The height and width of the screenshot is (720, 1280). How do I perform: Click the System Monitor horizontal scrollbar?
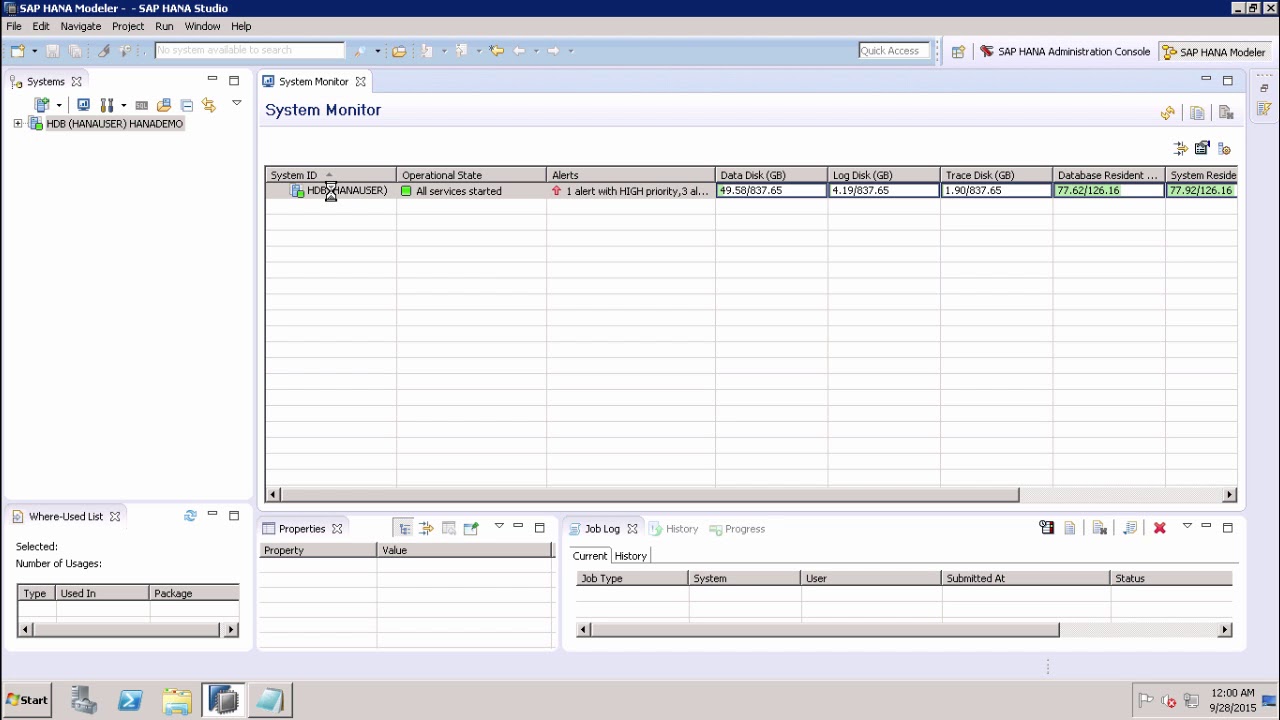648,495
